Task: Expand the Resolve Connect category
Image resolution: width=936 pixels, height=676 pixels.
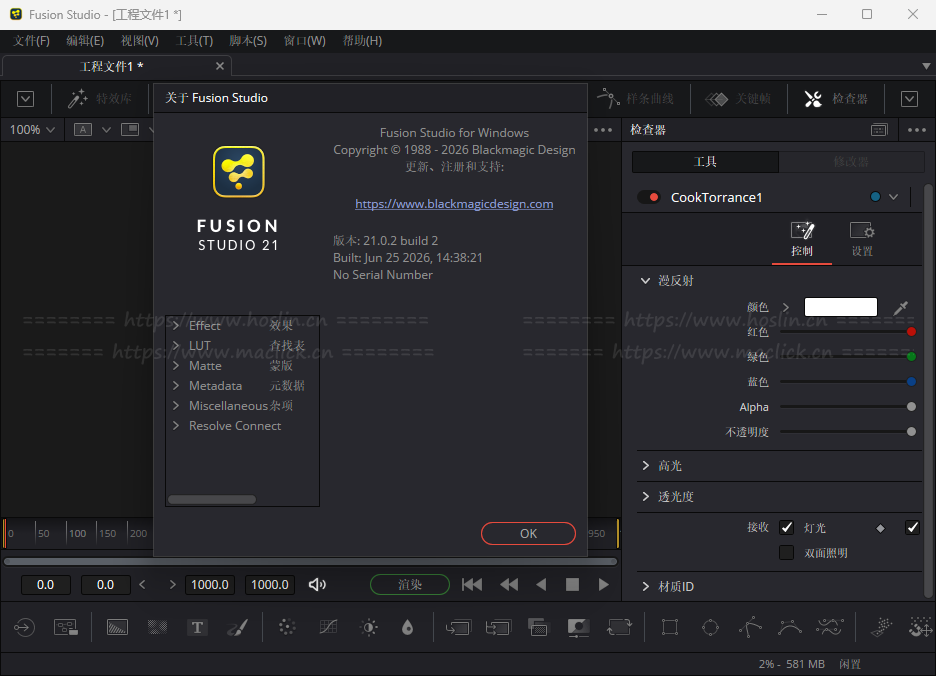Action: point(176,425)
